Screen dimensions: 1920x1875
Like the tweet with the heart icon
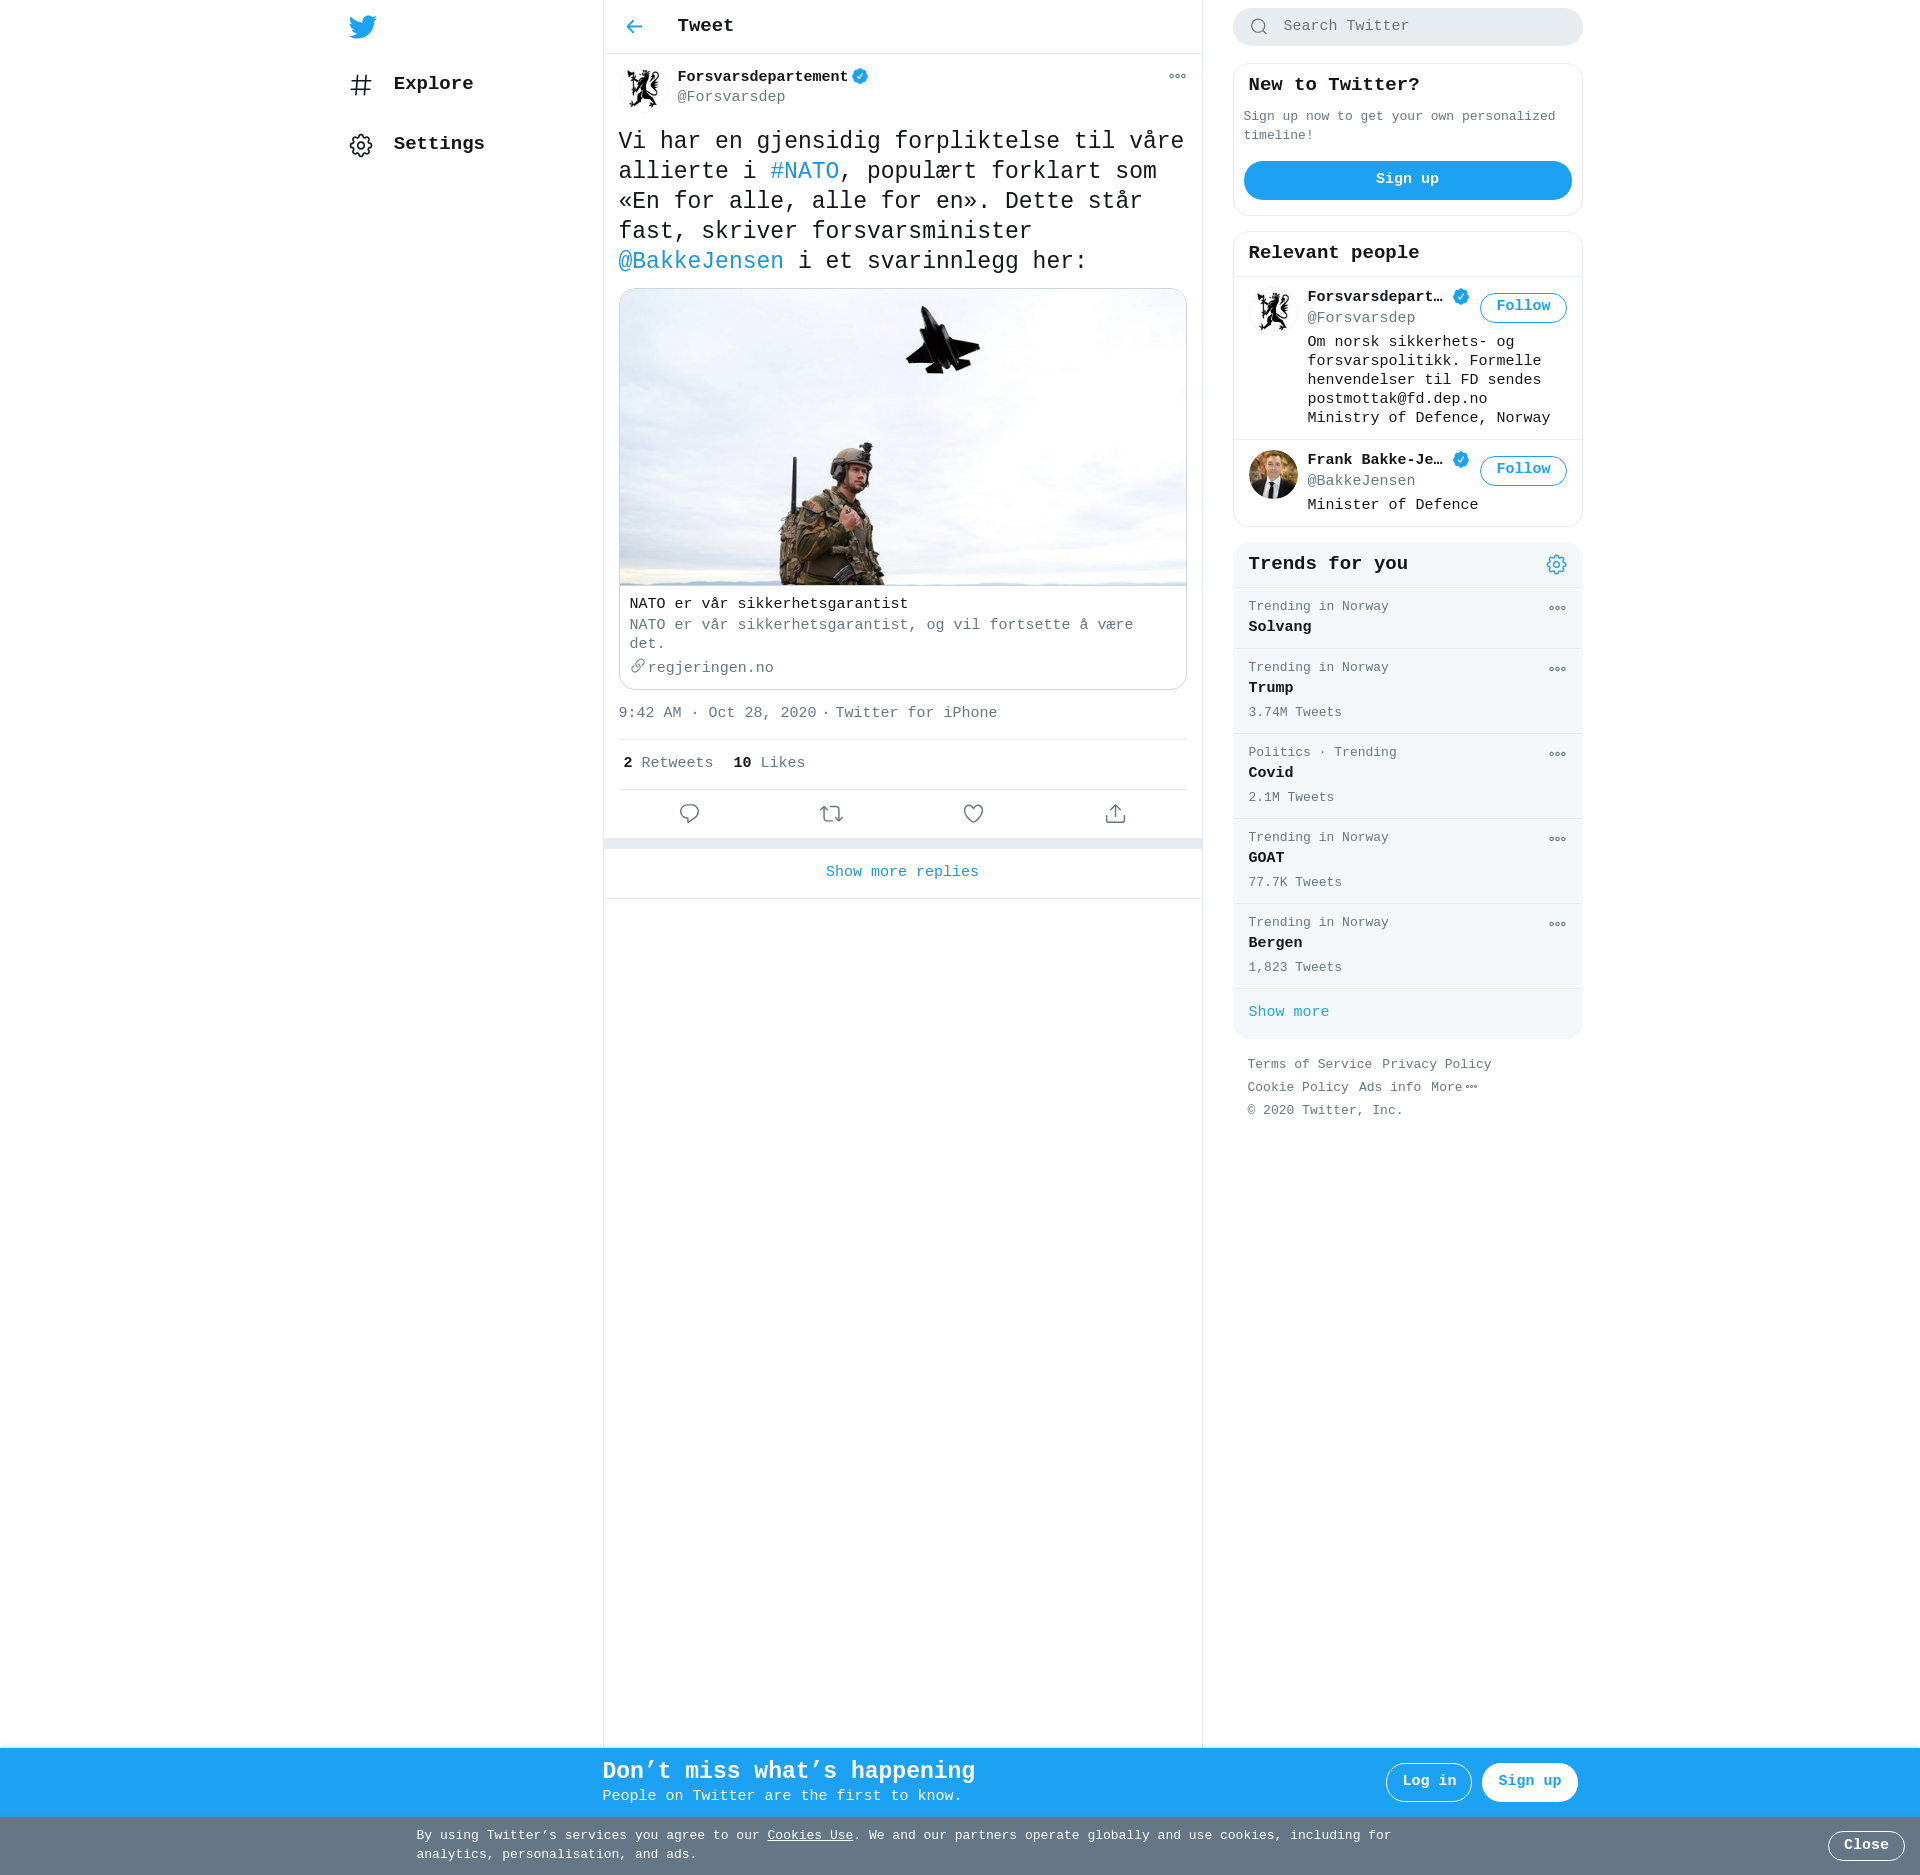[x=973, y=814]
